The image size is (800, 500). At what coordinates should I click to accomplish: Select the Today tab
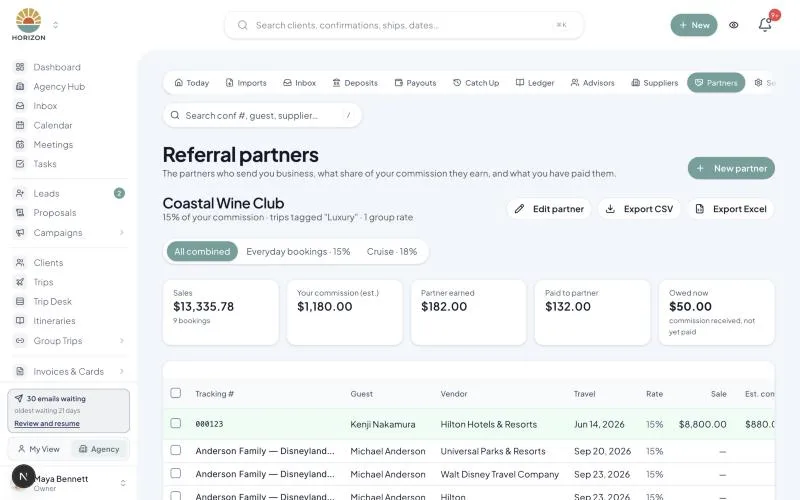point(192,83)
